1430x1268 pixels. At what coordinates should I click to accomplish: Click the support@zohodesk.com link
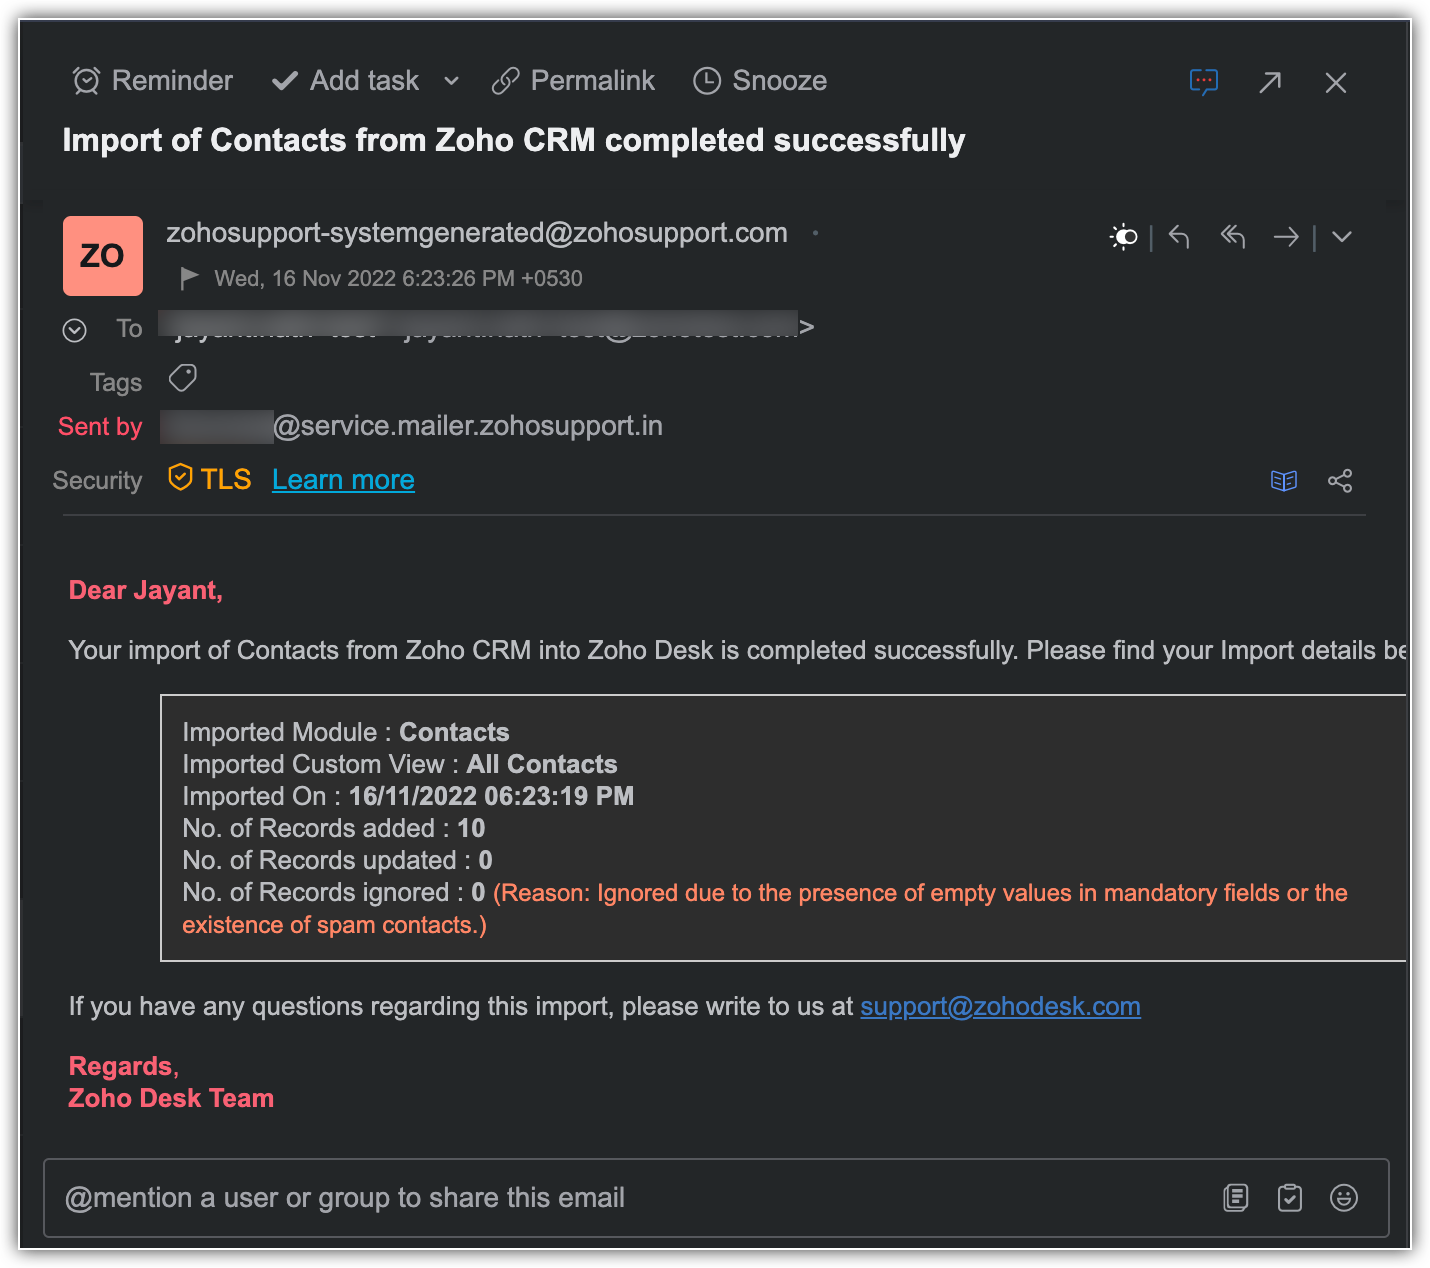pyautogui.click(x=1000, y=1006)
